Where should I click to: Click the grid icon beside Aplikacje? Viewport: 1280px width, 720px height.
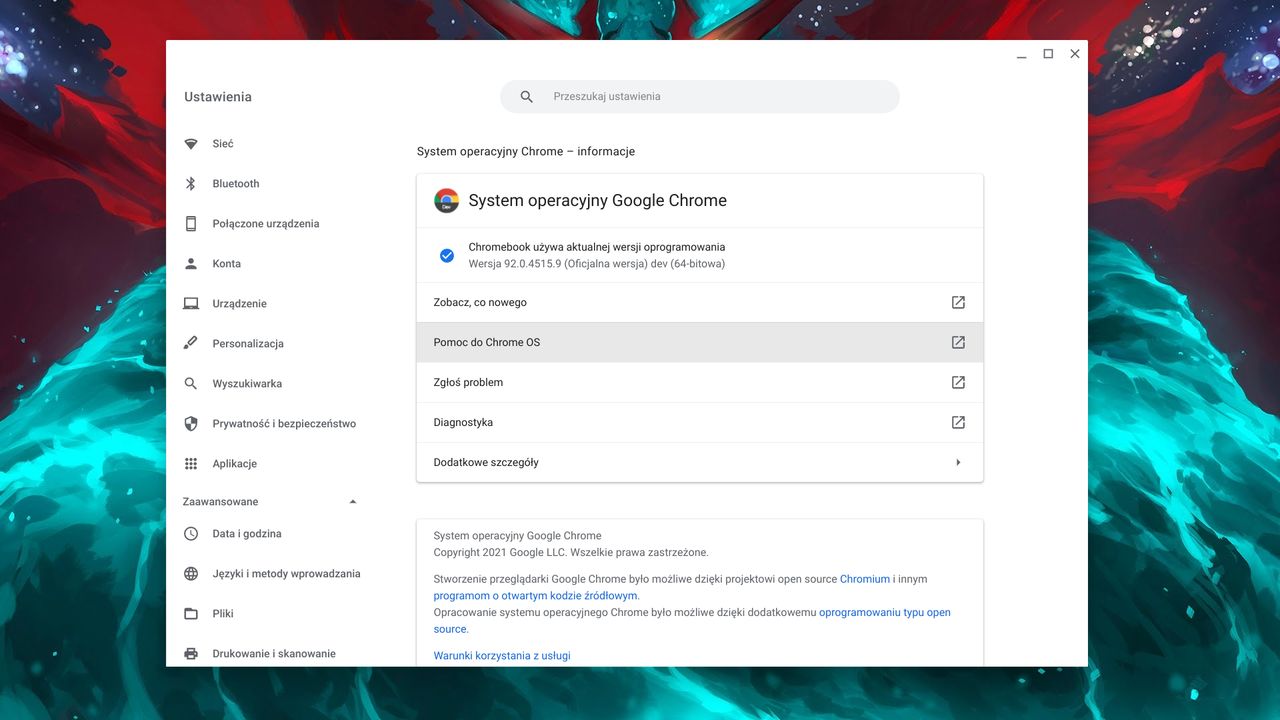click(x=191, y=464)
